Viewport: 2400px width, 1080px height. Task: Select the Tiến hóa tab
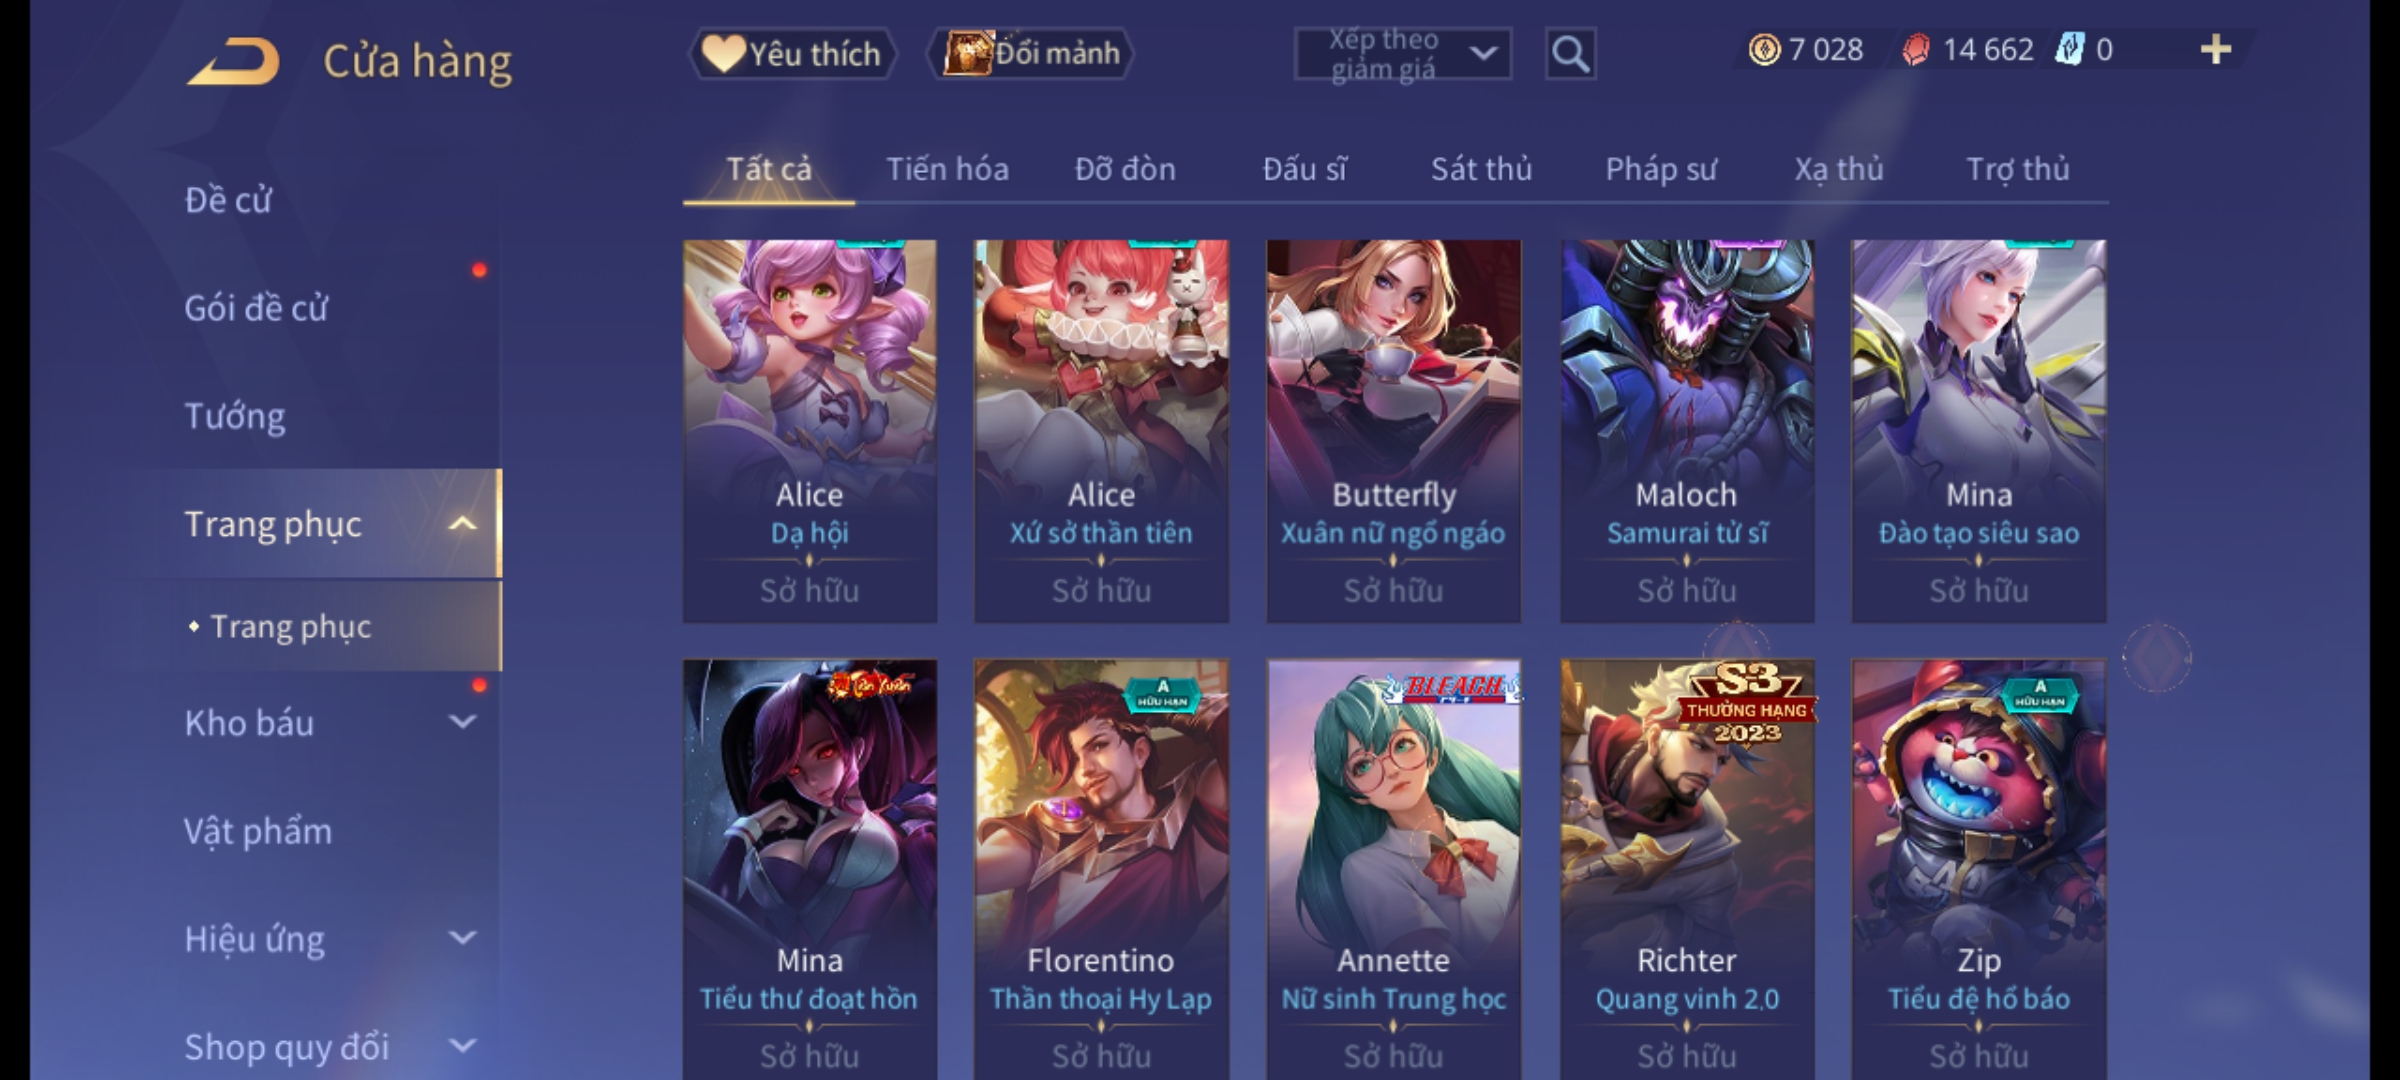947,169
